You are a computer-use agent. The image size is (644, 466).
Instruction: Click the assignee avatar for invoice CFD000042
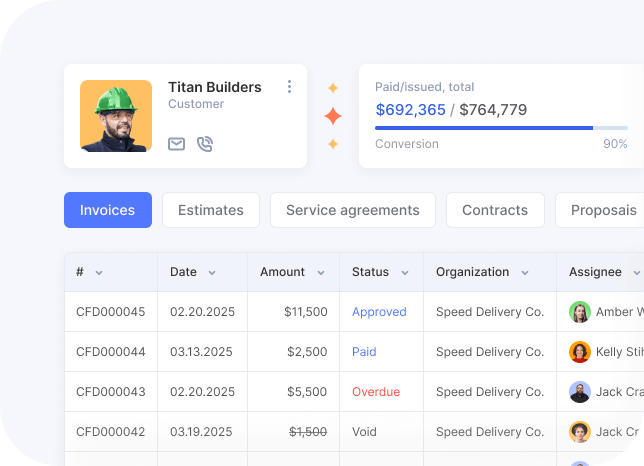[580, 432]
